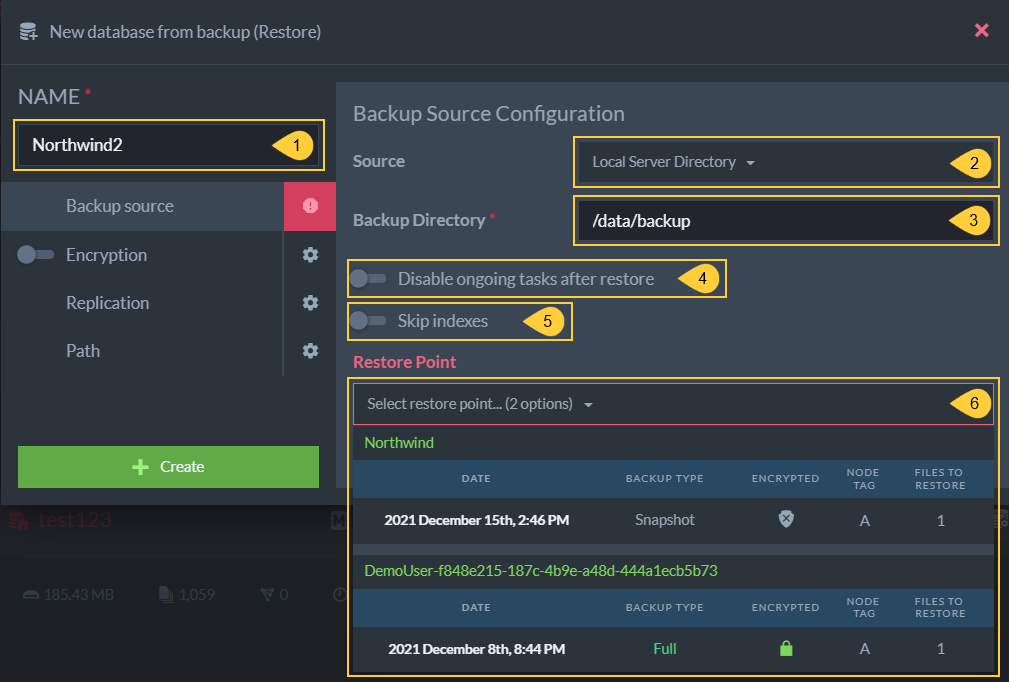Click the 185.43 MB storage size stat

68,594
